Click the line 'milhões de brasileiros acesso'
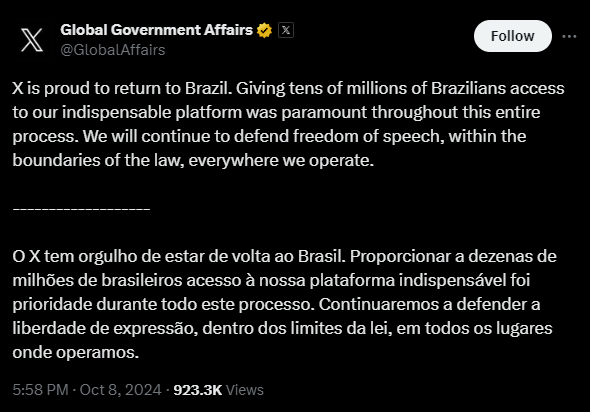Screen dimensions: 590x412 click(271, 281)
